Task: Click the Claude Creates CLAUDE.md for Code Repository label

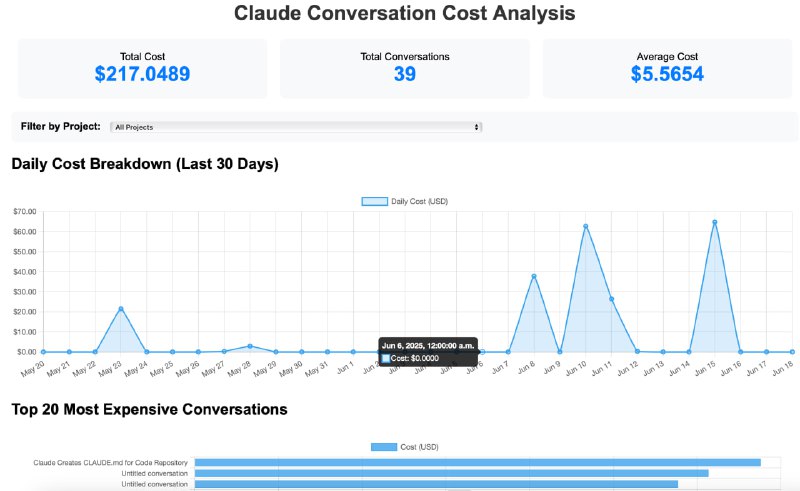Action: (x=111, y=462)
